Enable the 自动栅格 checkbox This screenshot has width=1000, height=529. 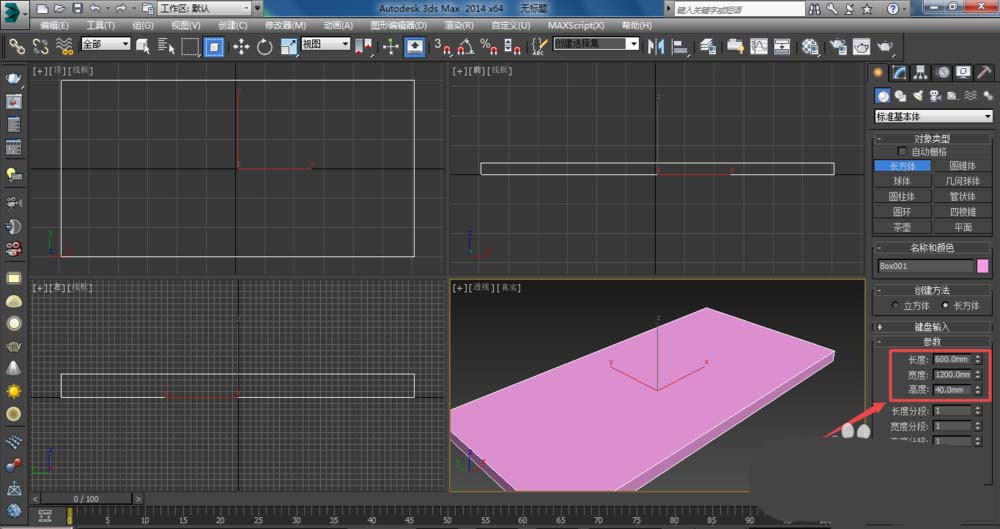click(x=902, y=151)
